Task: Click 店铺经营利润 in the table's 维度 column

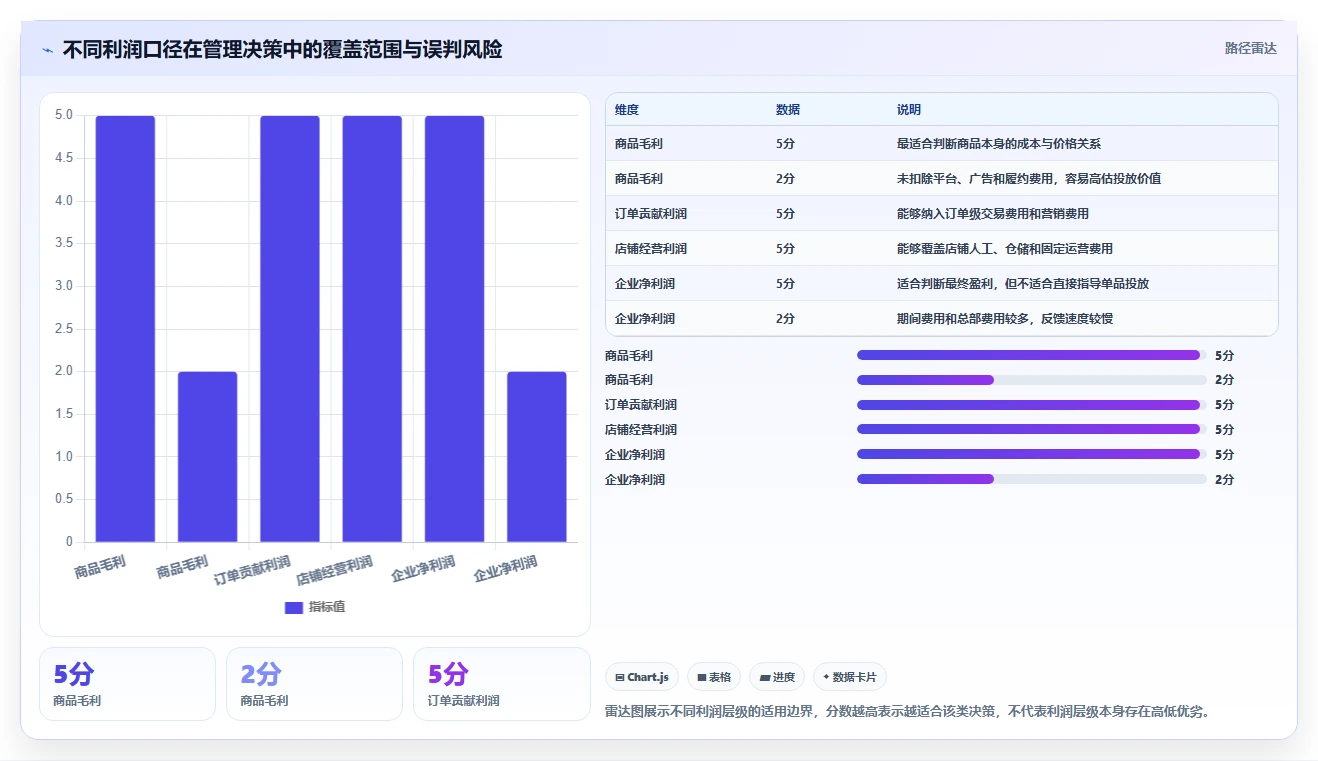Action: point(651,249)
